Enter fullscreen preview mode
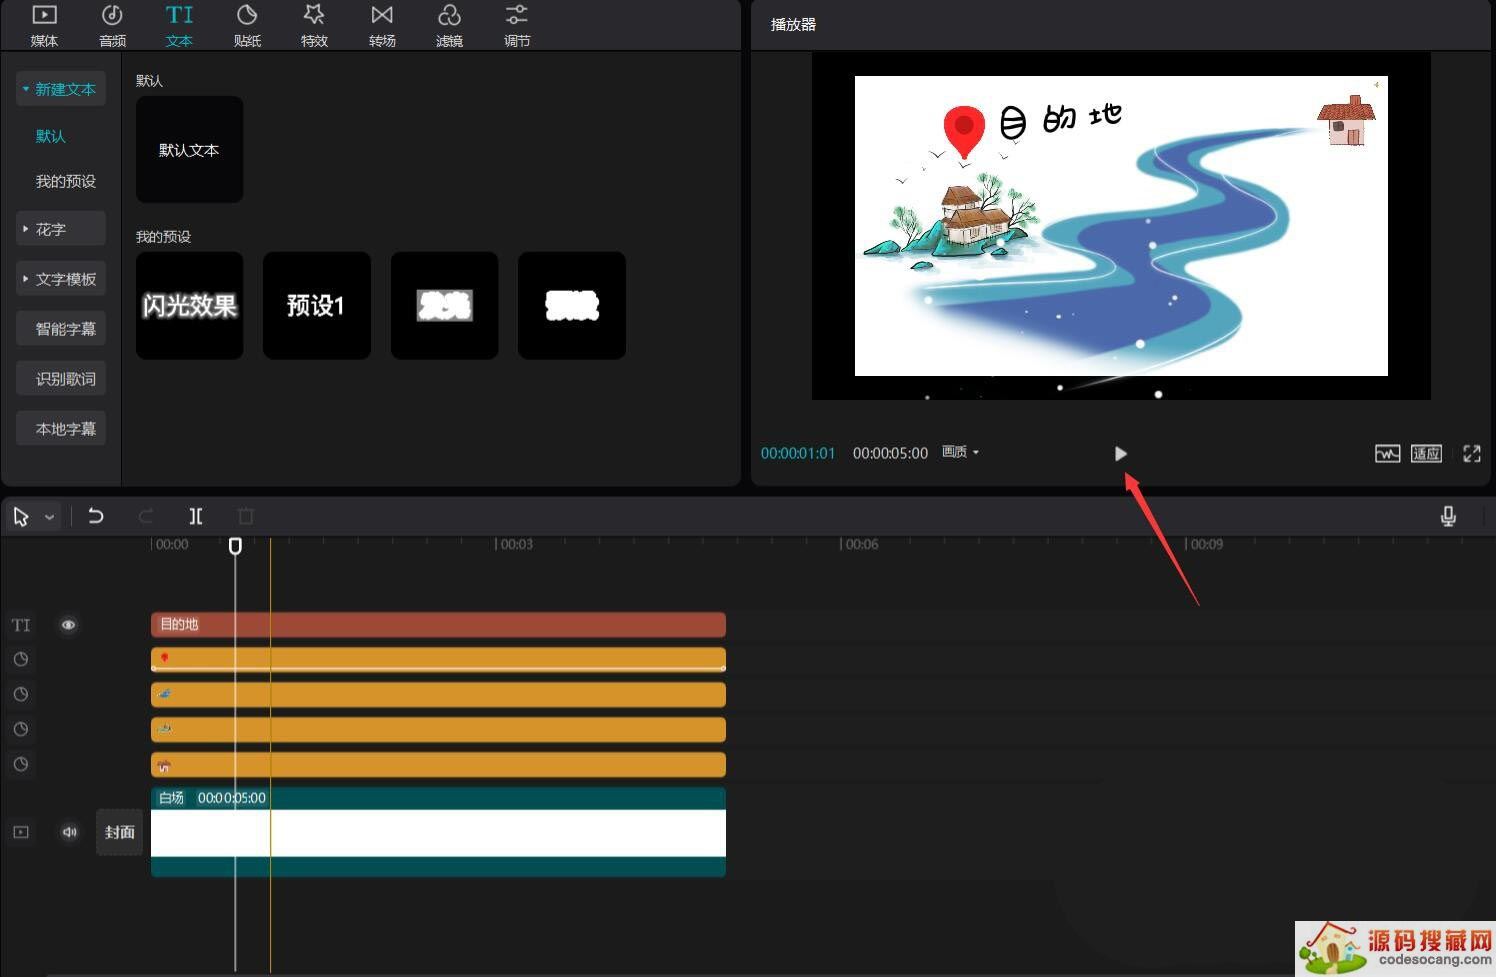This screenshot has height=977, width=1496. coord(1471,454)
